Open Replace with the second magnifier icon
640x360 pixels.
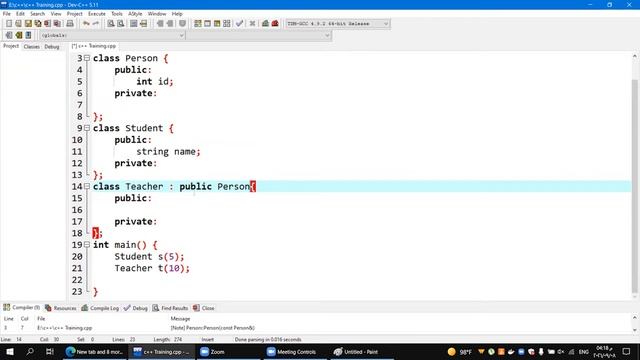120,24
